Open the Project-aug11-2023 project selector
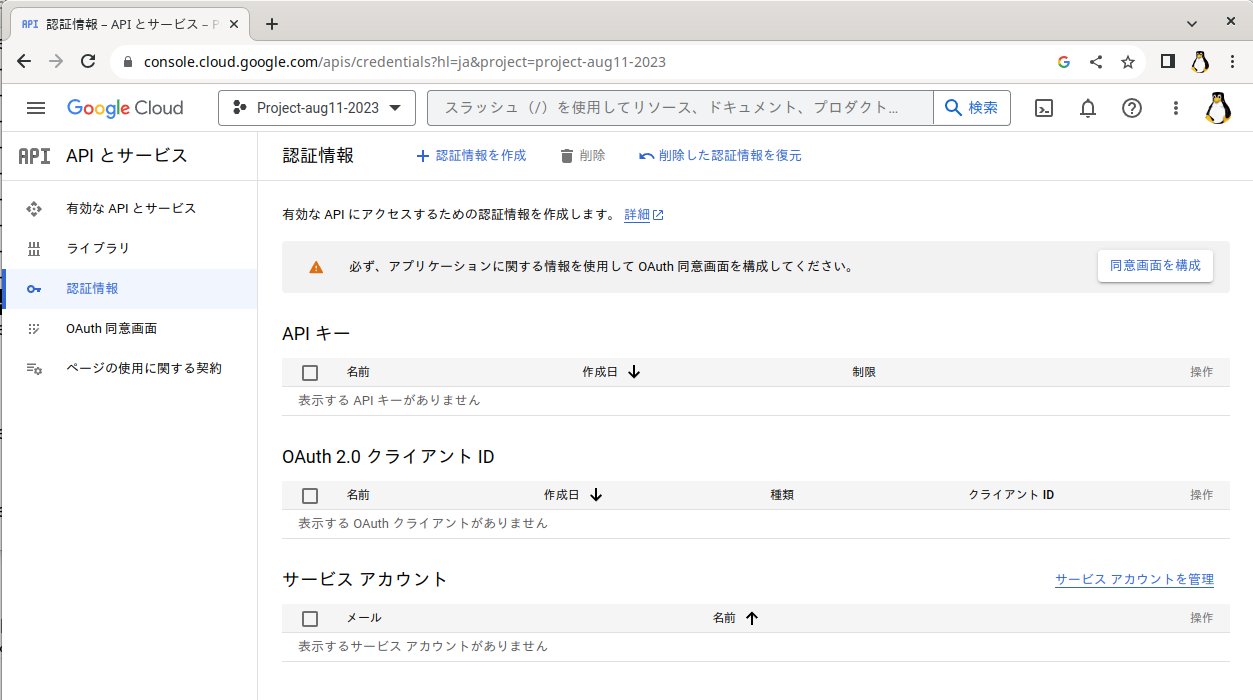 (317, 108)
